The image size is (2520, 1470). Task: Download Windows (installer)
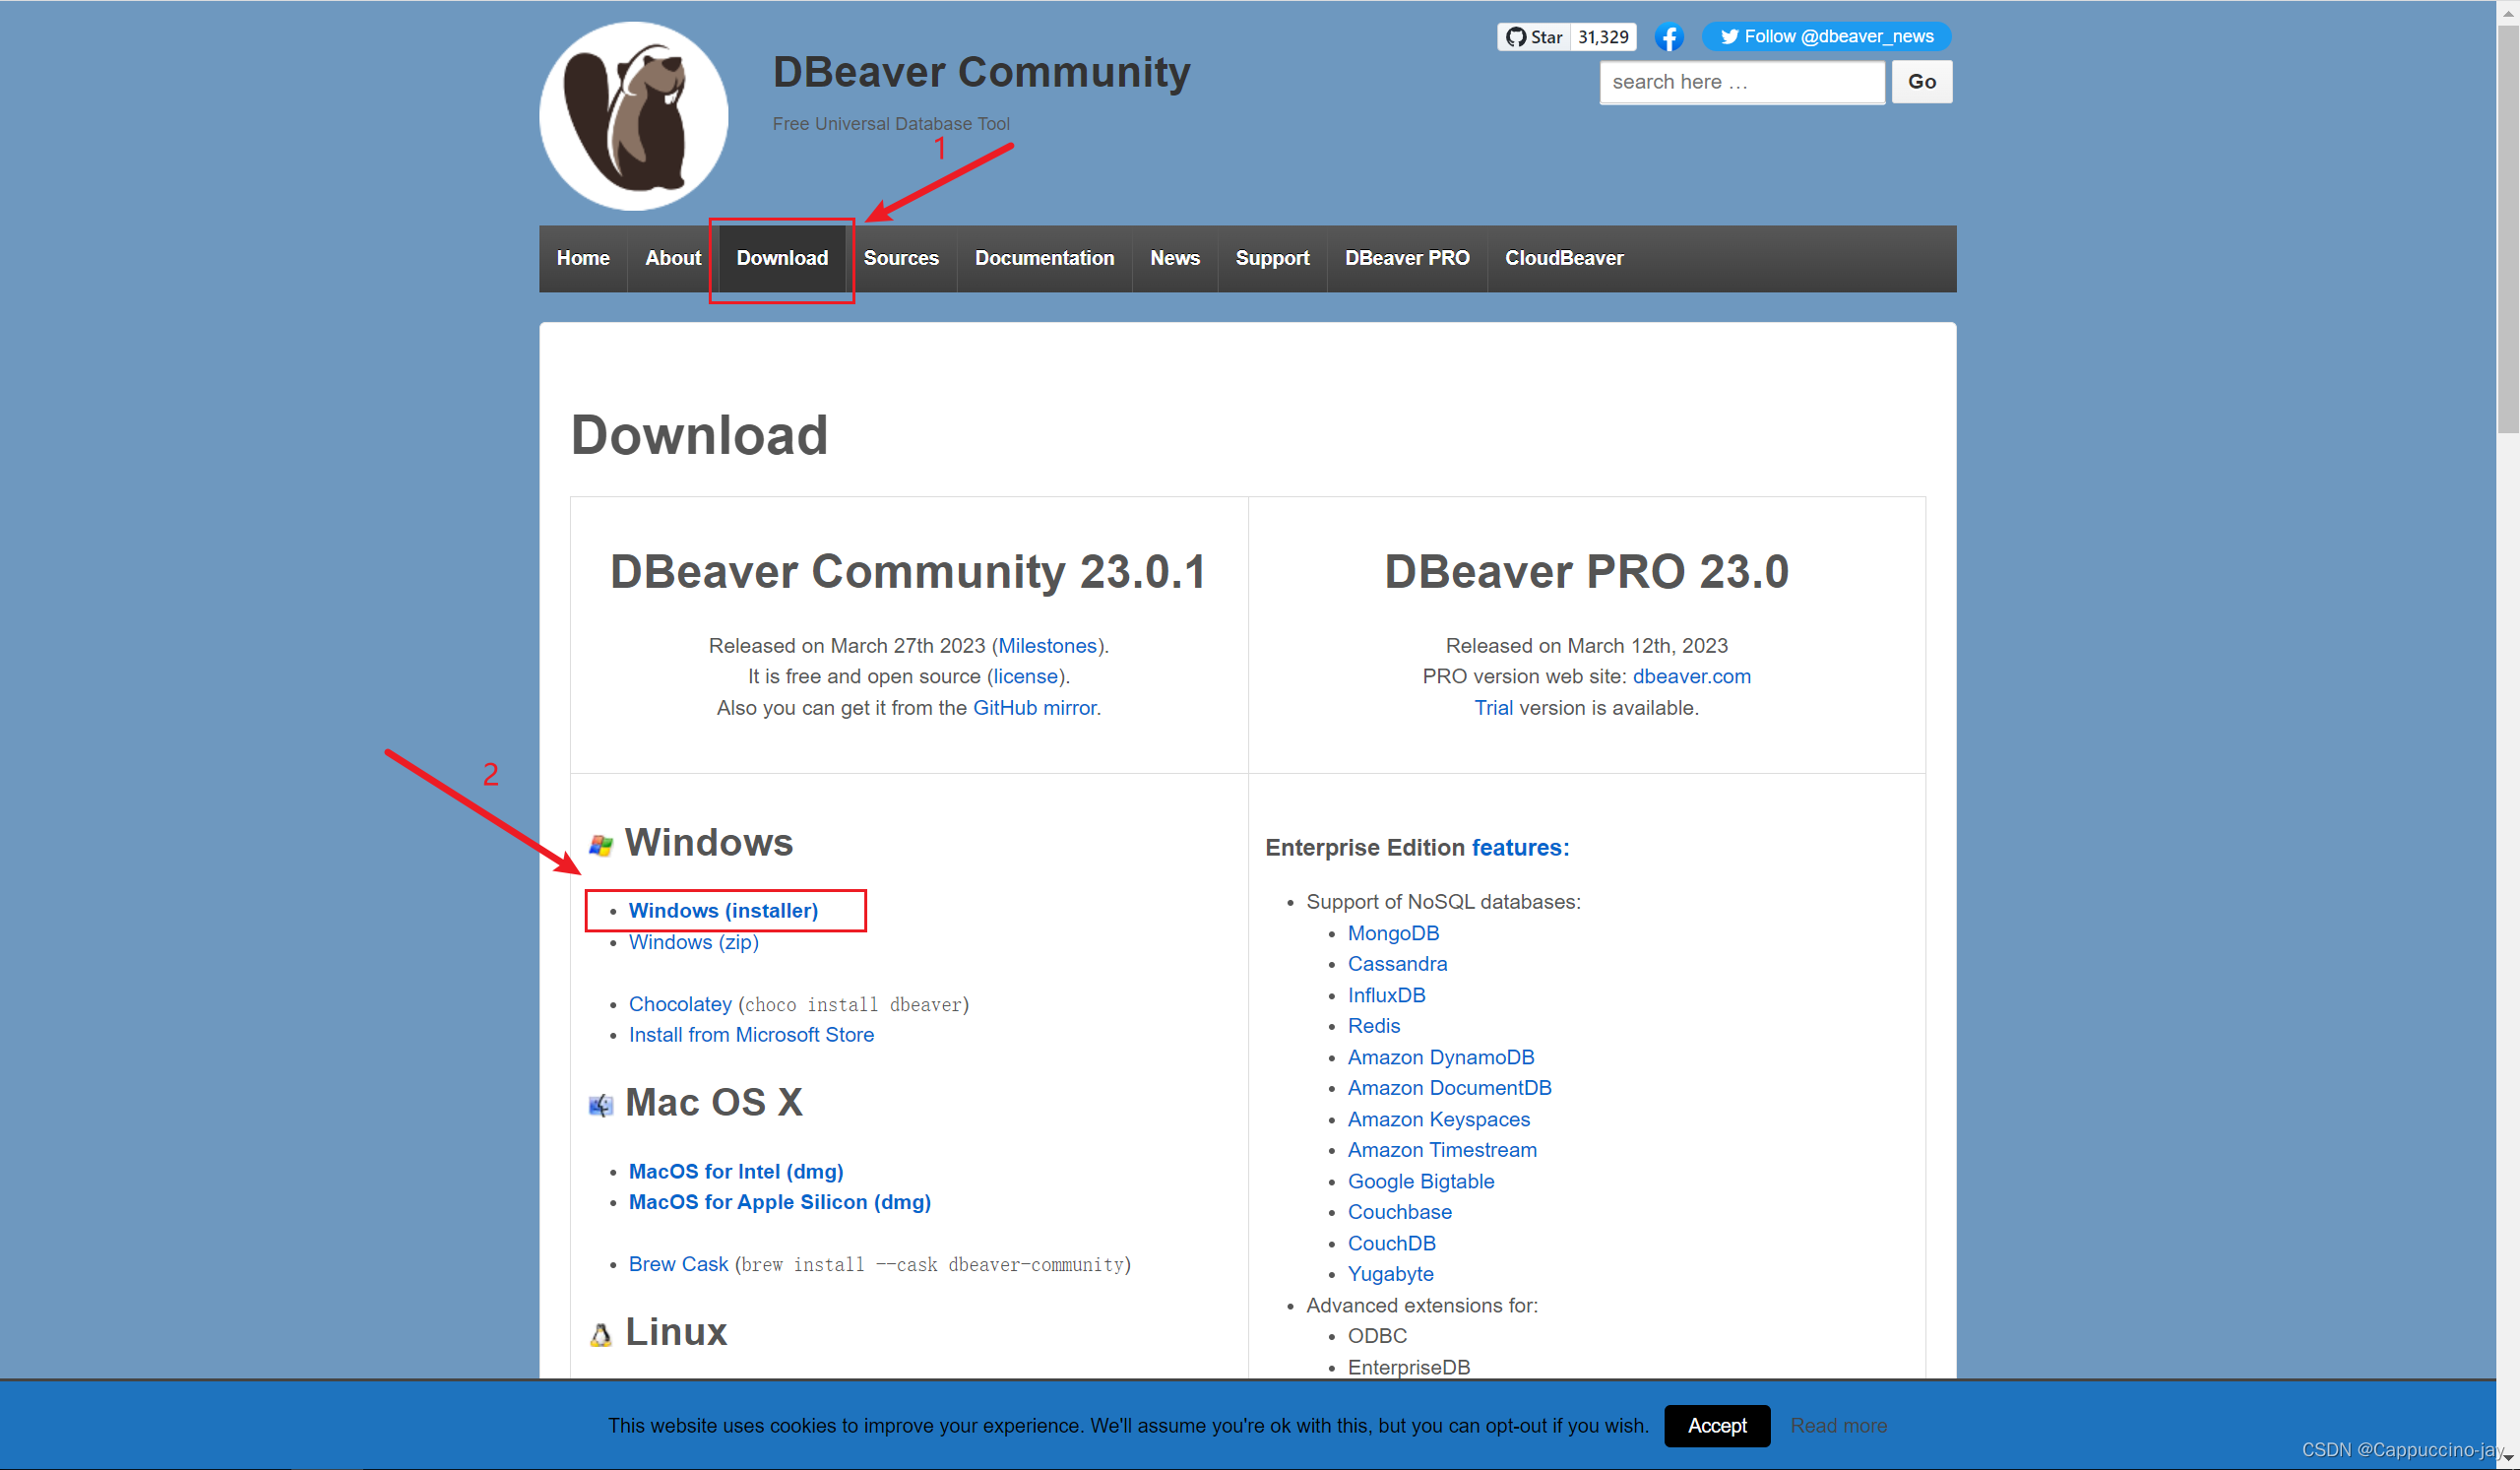click(723, 911)
